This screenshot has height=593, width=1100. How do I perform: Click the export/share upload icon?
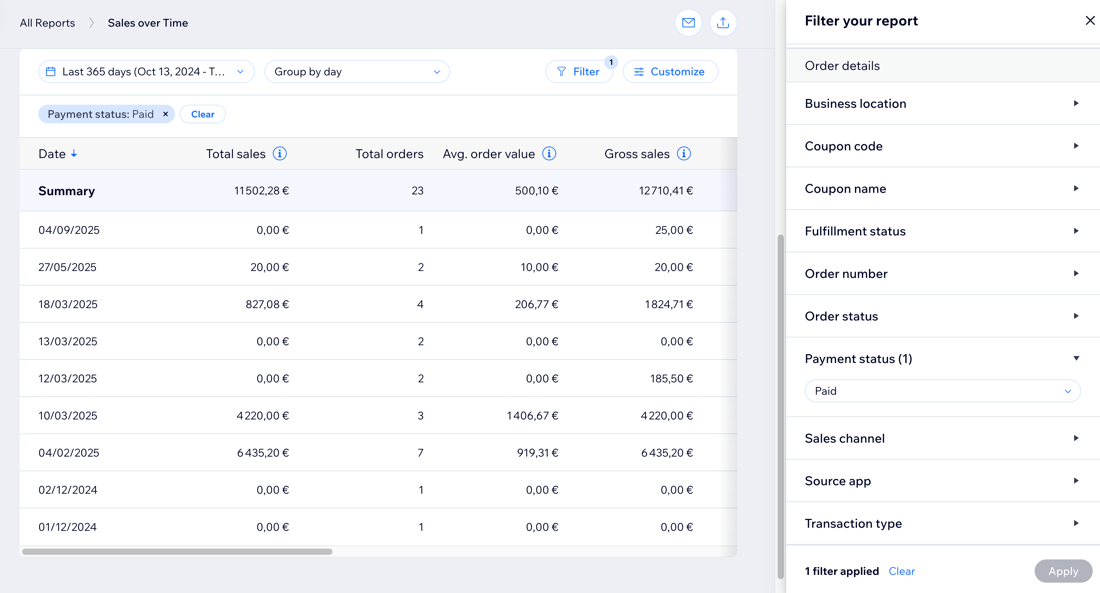[x=723, y=23]
